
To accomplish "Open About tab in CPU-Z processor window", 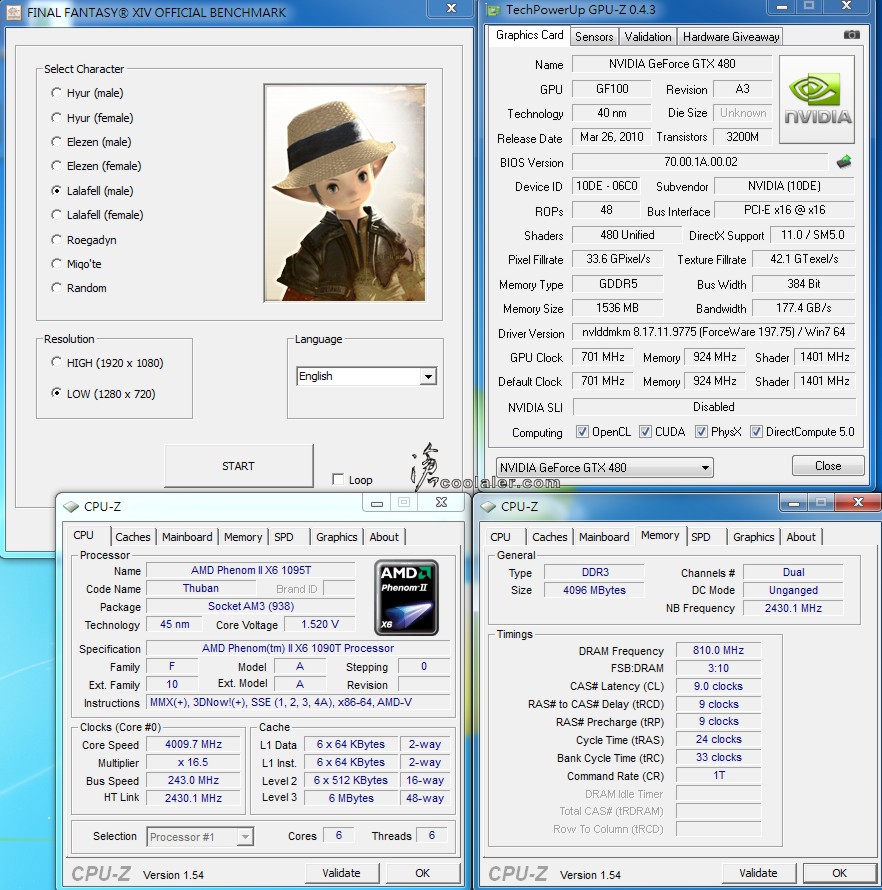I will coord(384,537).
